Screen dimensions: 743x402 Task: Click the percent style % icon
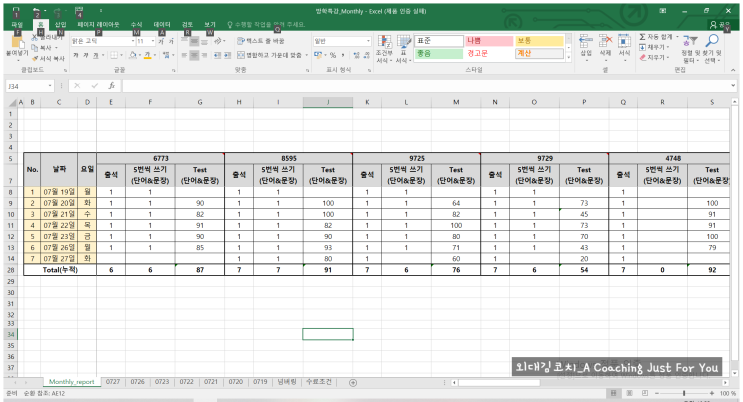[333, 55]
